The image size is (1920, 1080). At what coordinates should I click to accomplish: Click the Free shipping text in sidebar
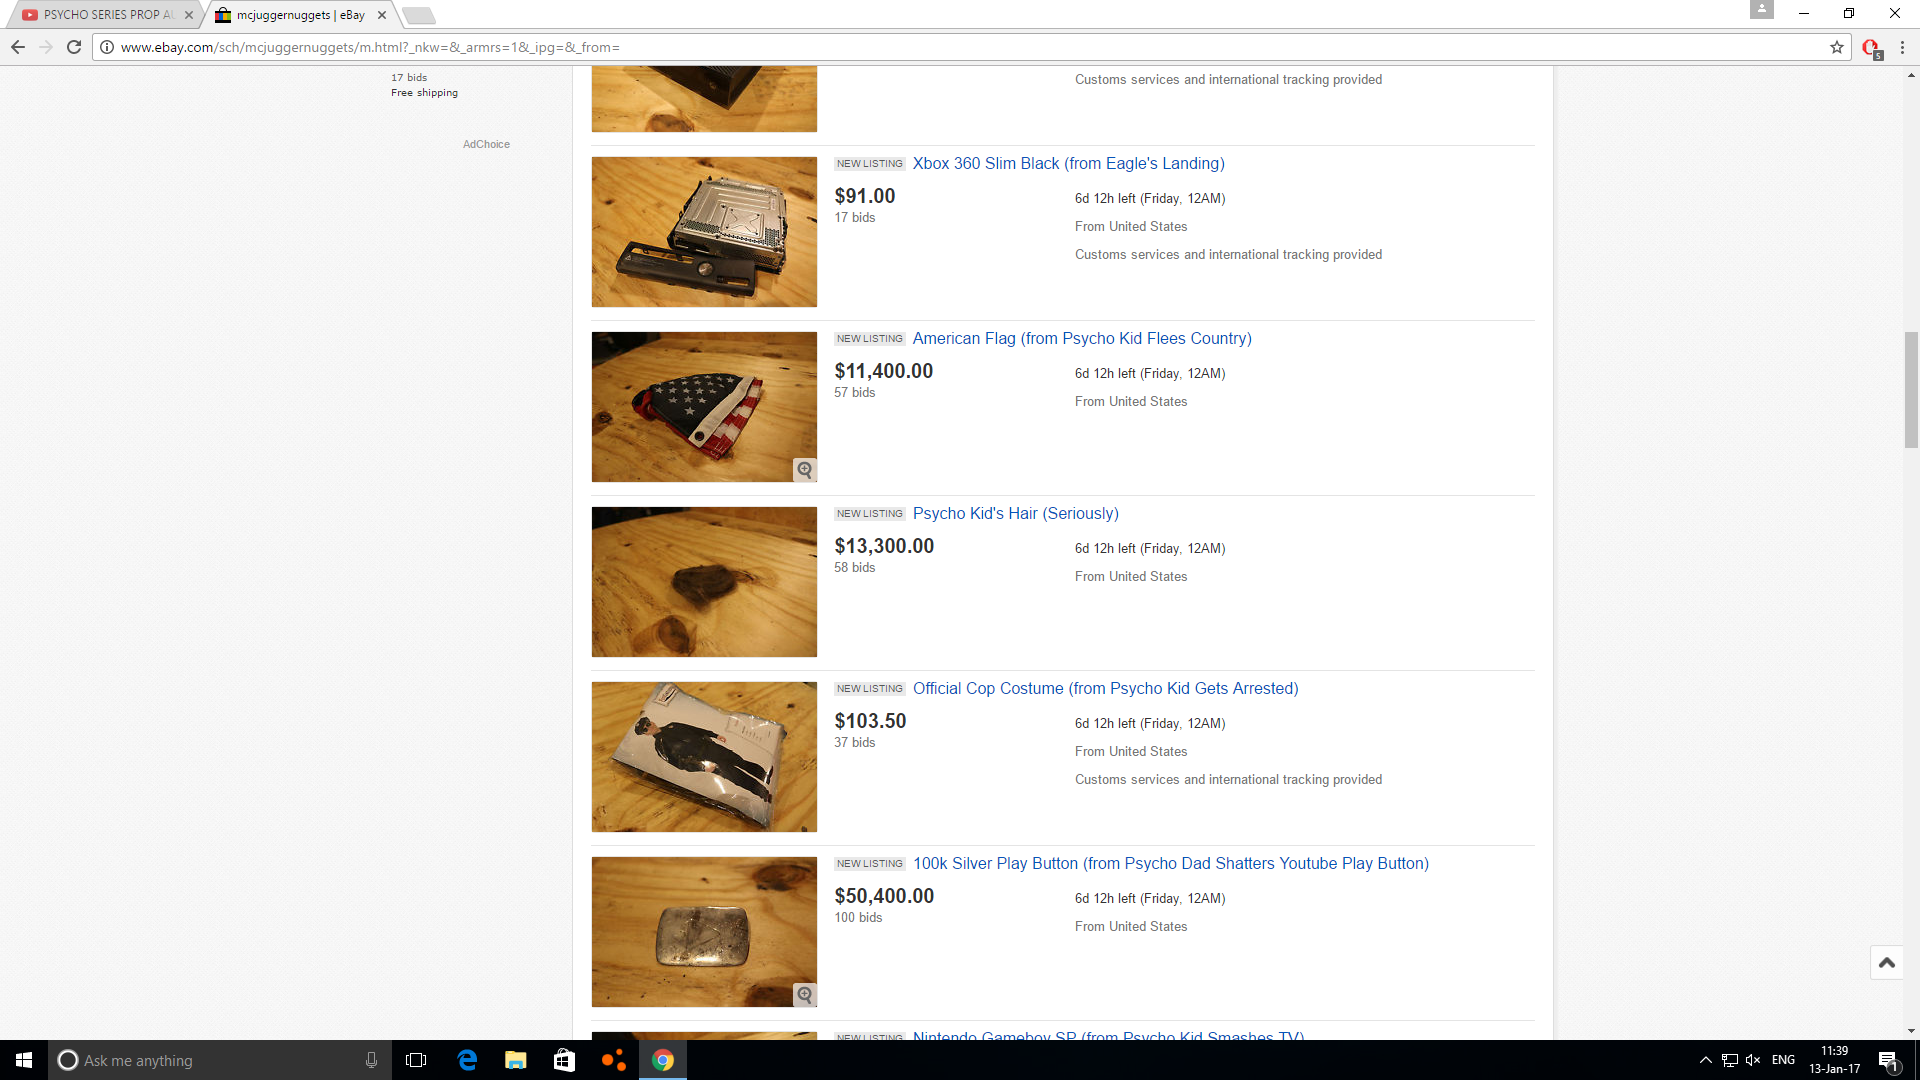424,93
